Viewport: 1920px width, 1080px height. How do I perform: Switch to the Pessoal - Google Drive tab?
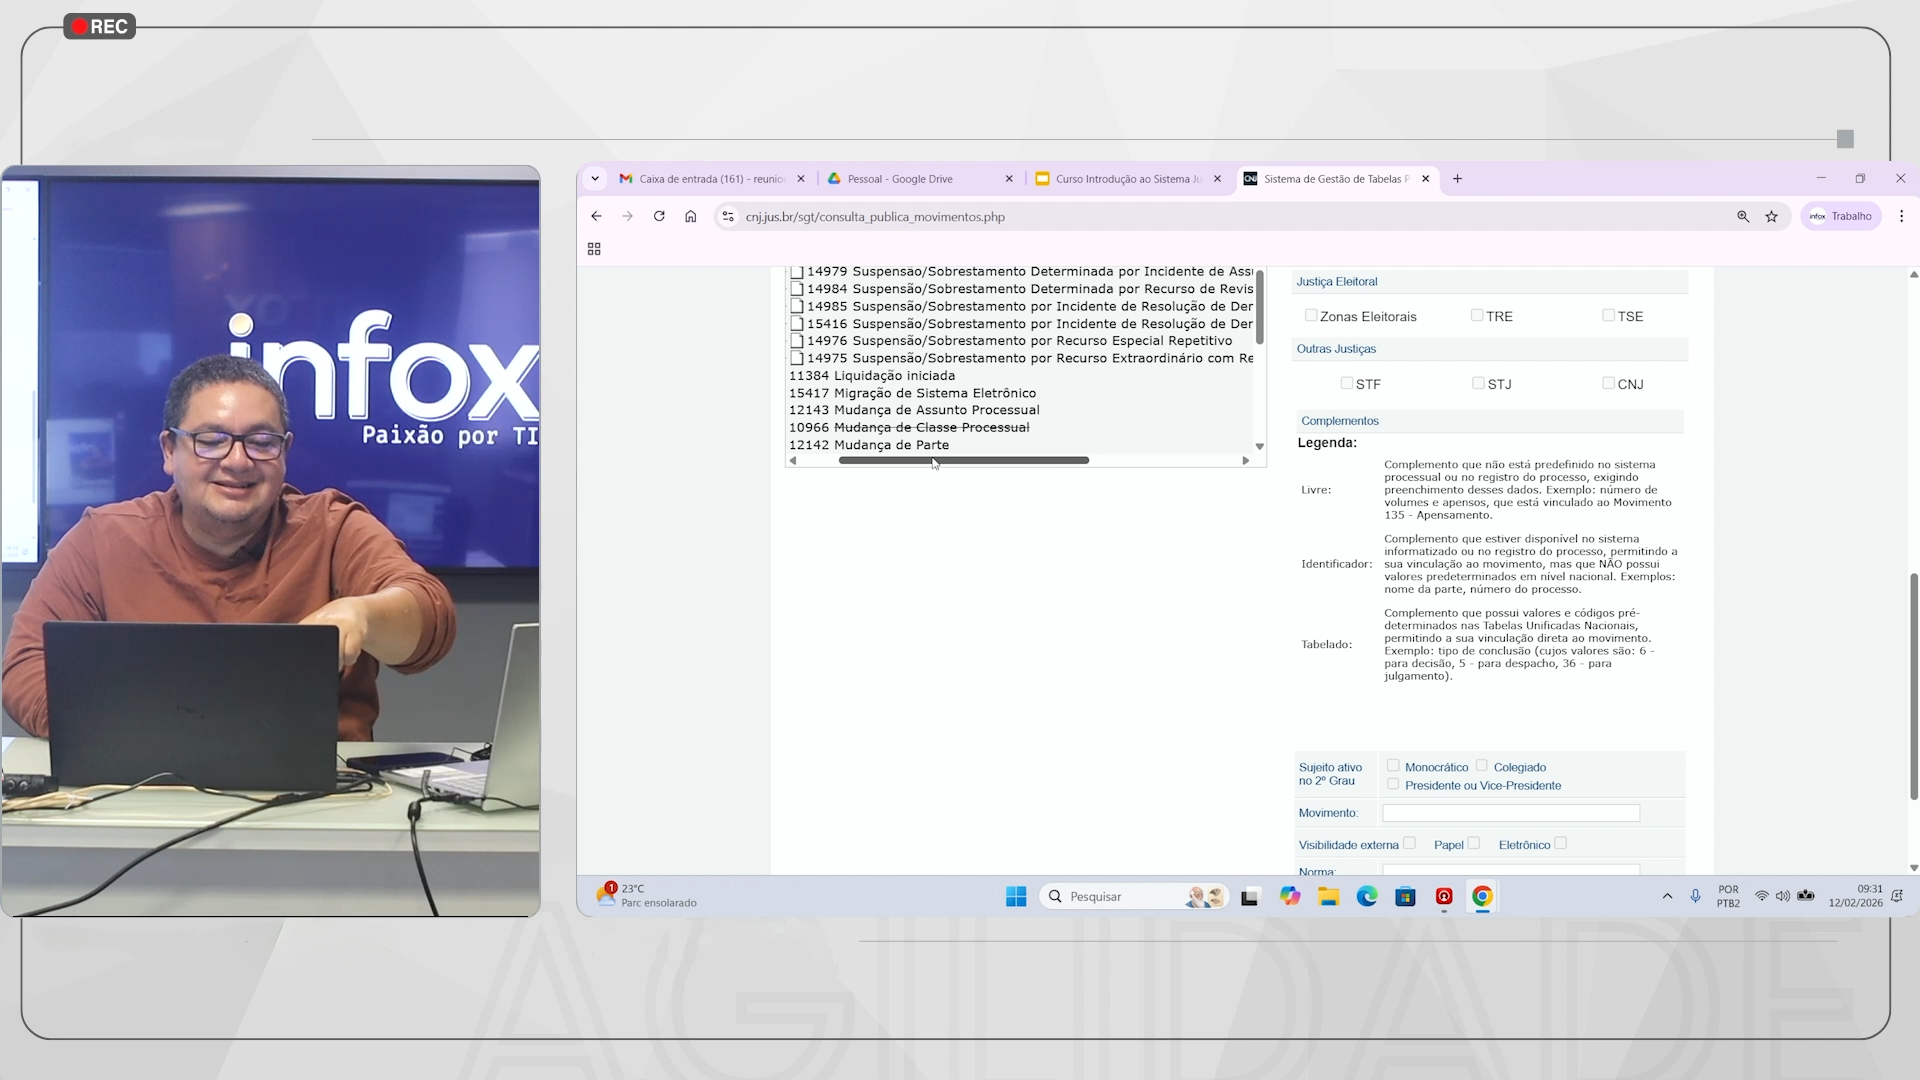click(900, 179)
